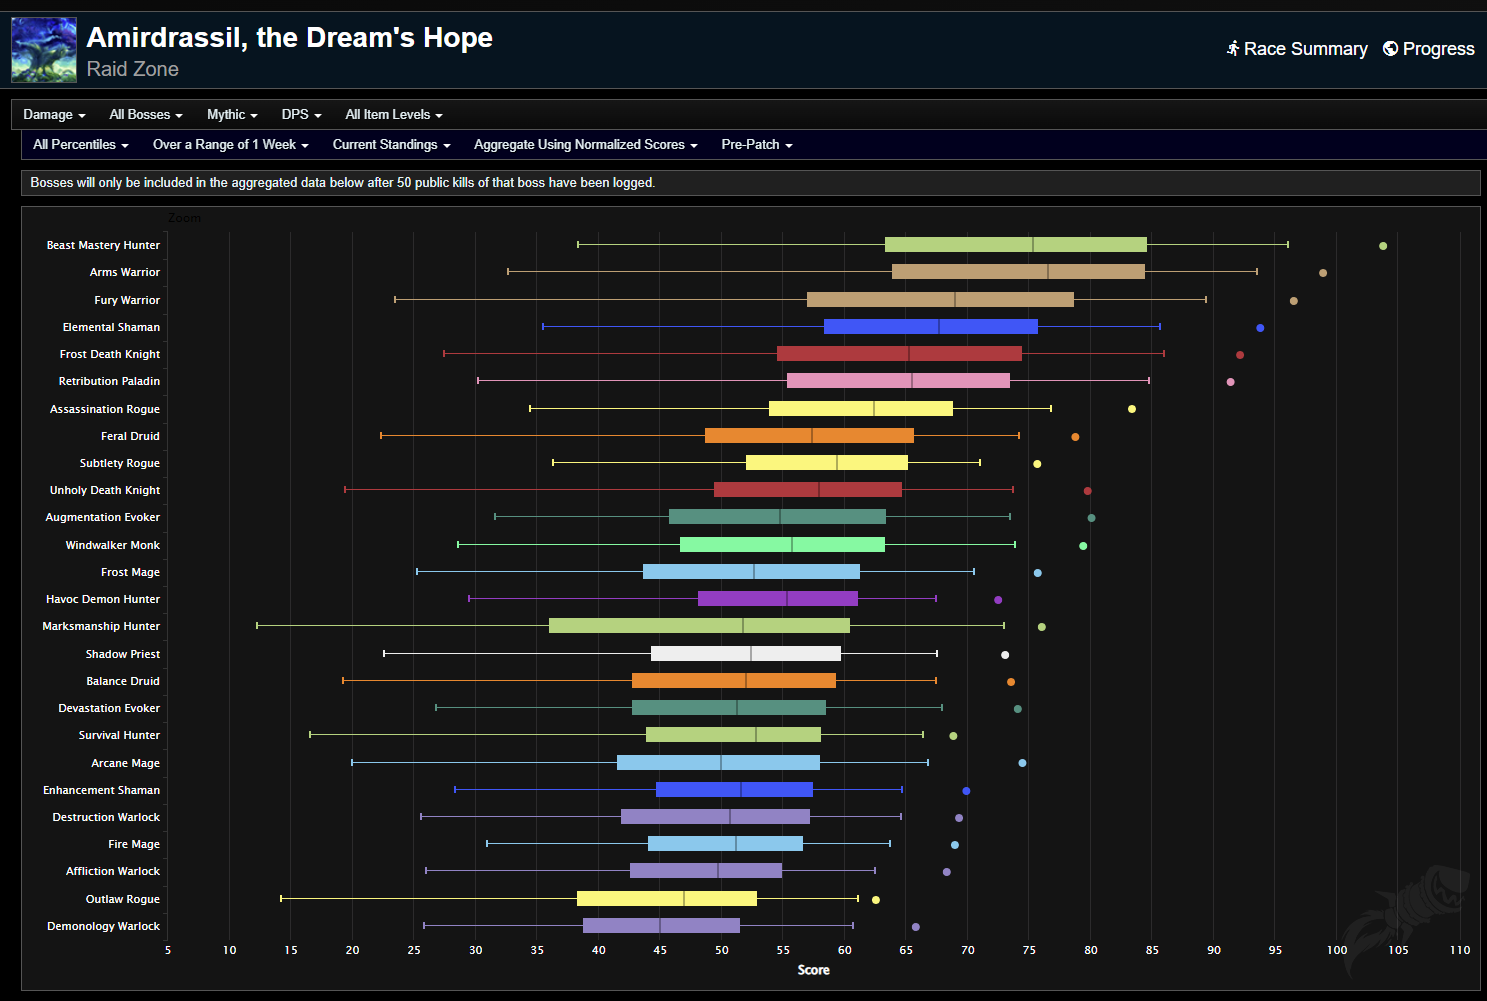Image resolution: width=1487 pixels, height=1001 pixels.
Task: Open the All Percentiles filter
Action: pyautogui.click(x=80, y=145)
